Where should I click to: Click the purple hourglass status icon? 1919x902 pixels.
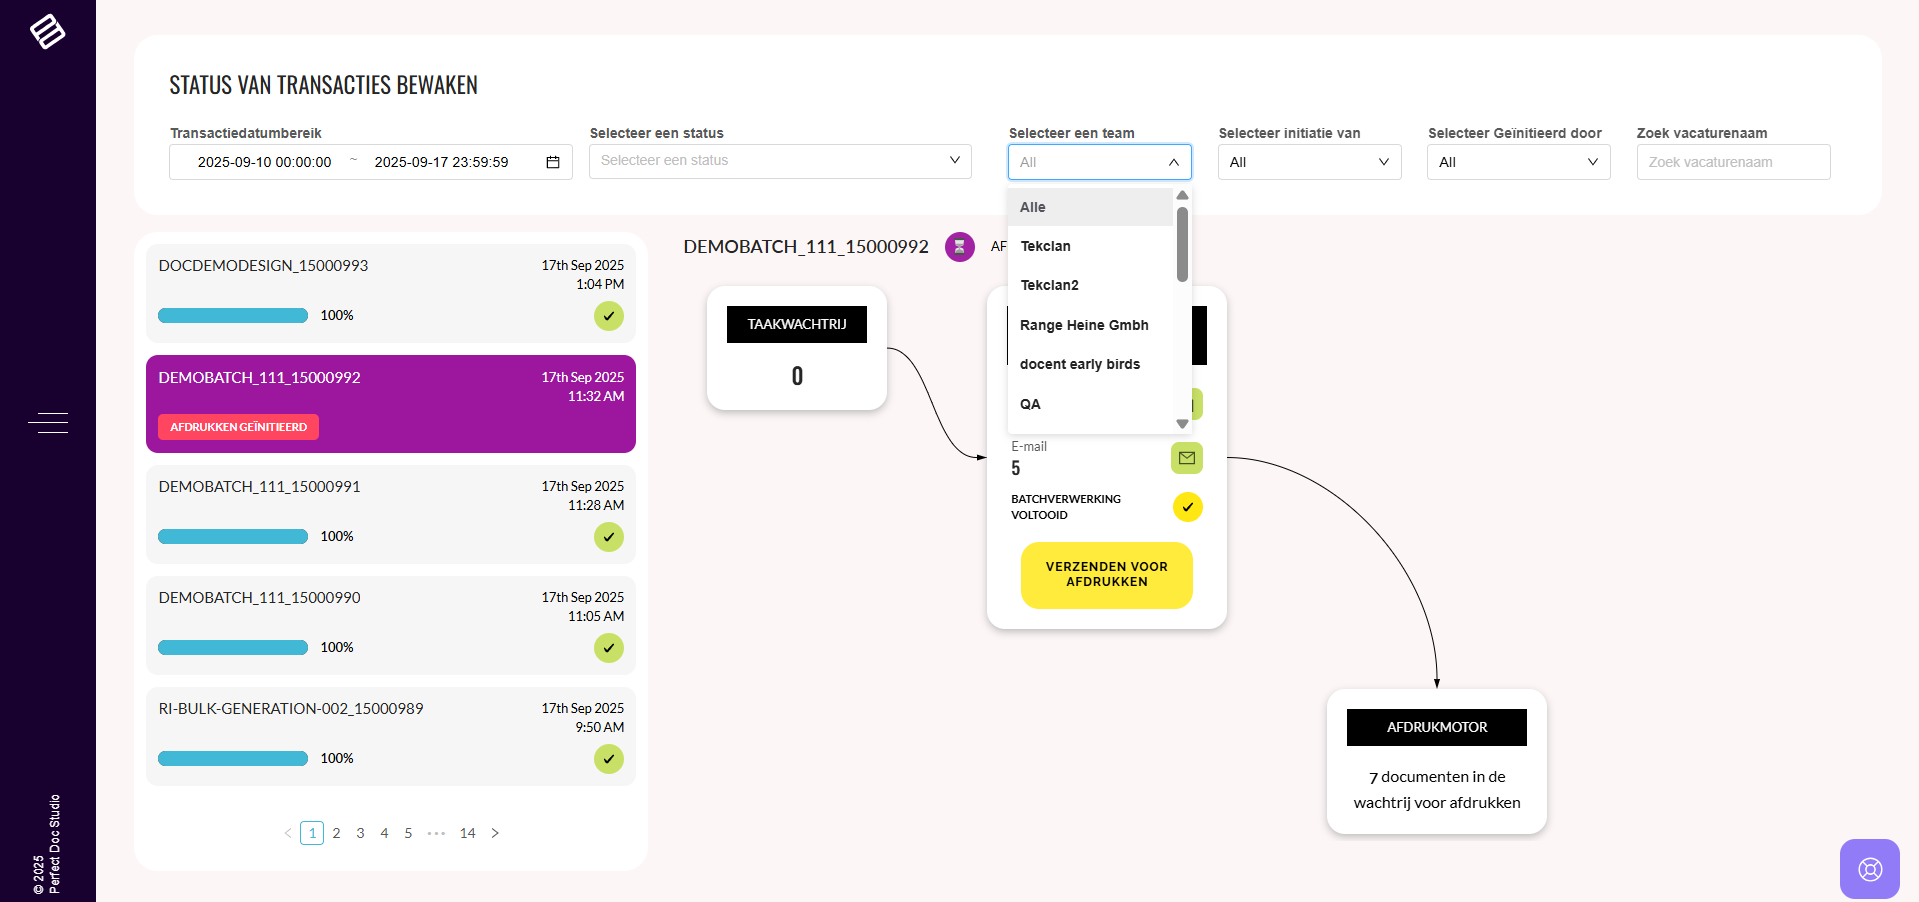[959, 247]
